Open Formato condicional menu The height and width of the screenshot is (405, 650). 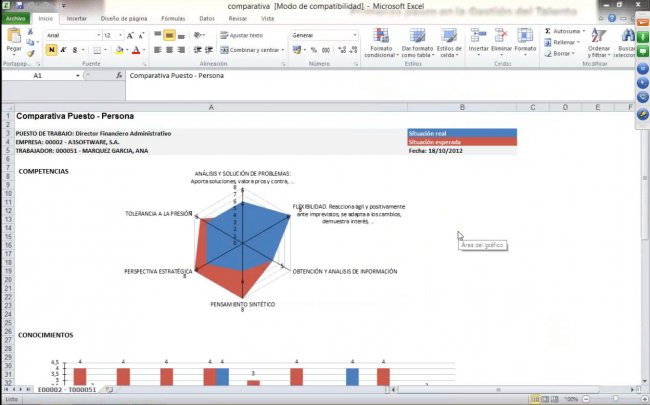[x=381, y=43]
